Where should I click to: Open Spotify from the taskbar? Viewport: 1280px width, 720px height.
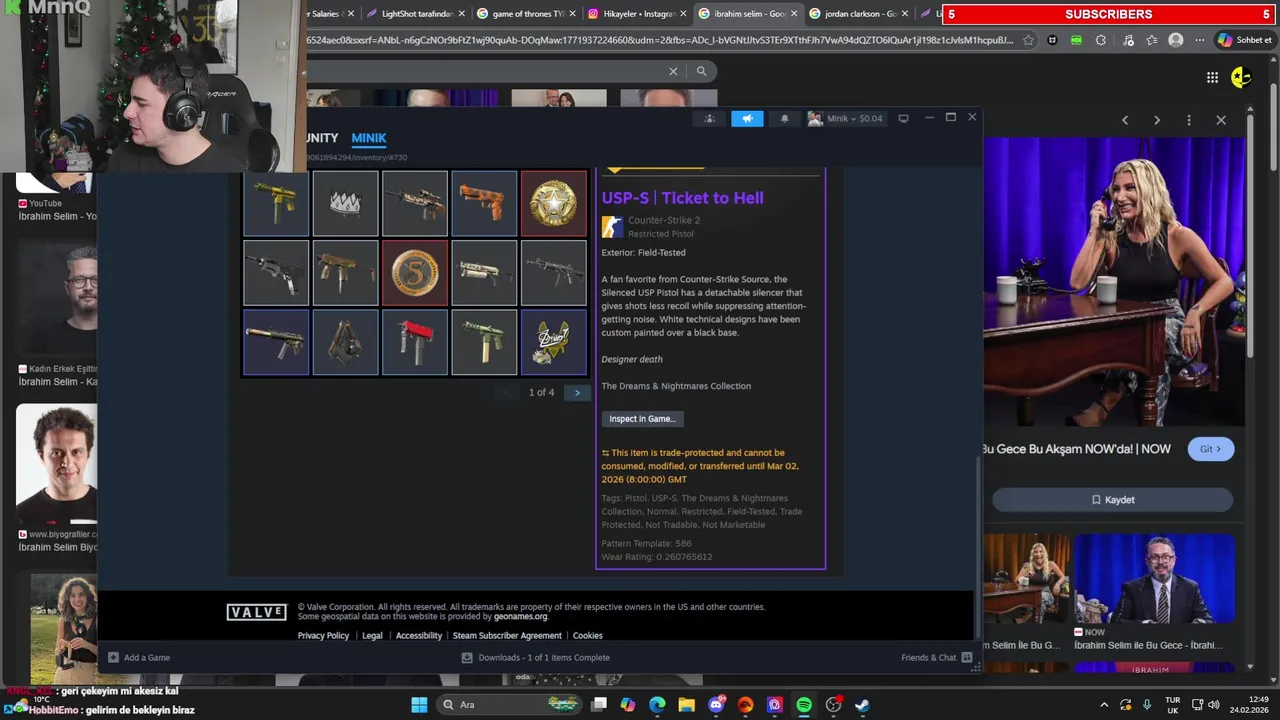[804, 704]
